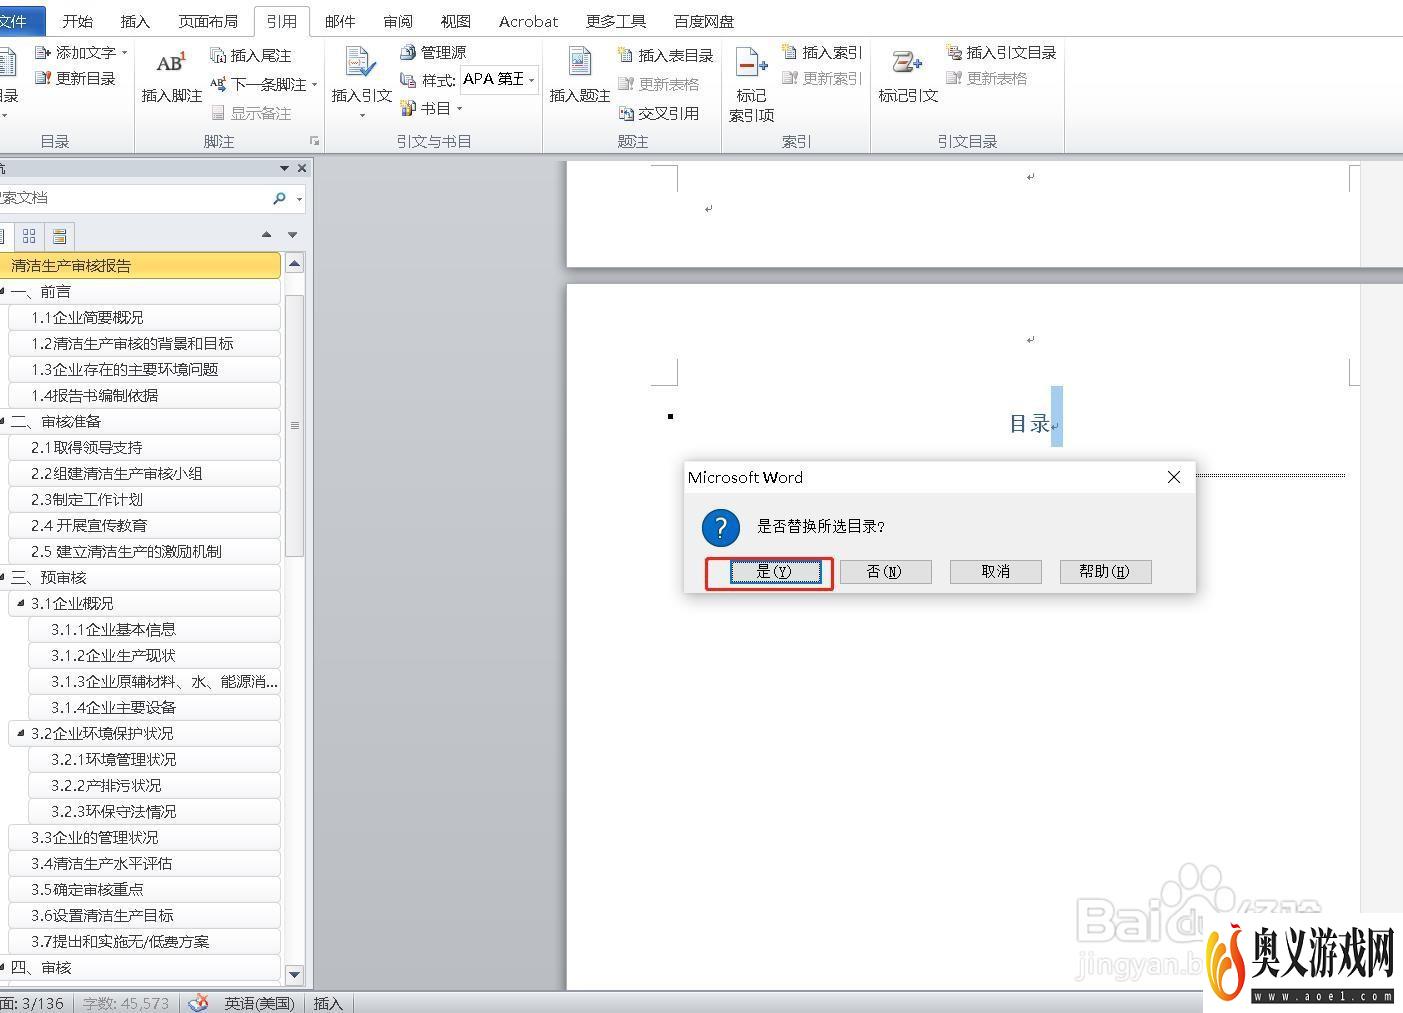Image resolution: width=1403 pixels, height=1013 pixels.
Task: Collapse the 3.2企业环境保护状况 heading
Action: click(21, 732)
